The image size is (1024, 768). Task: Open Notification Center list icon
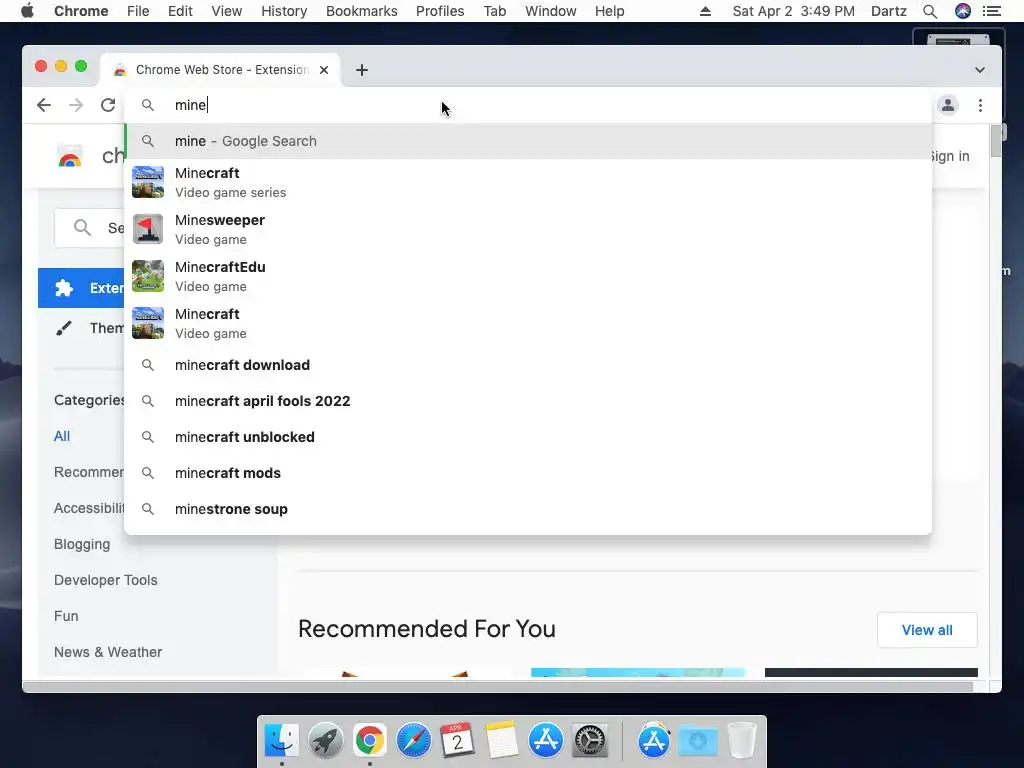click(x=992, y=11)
